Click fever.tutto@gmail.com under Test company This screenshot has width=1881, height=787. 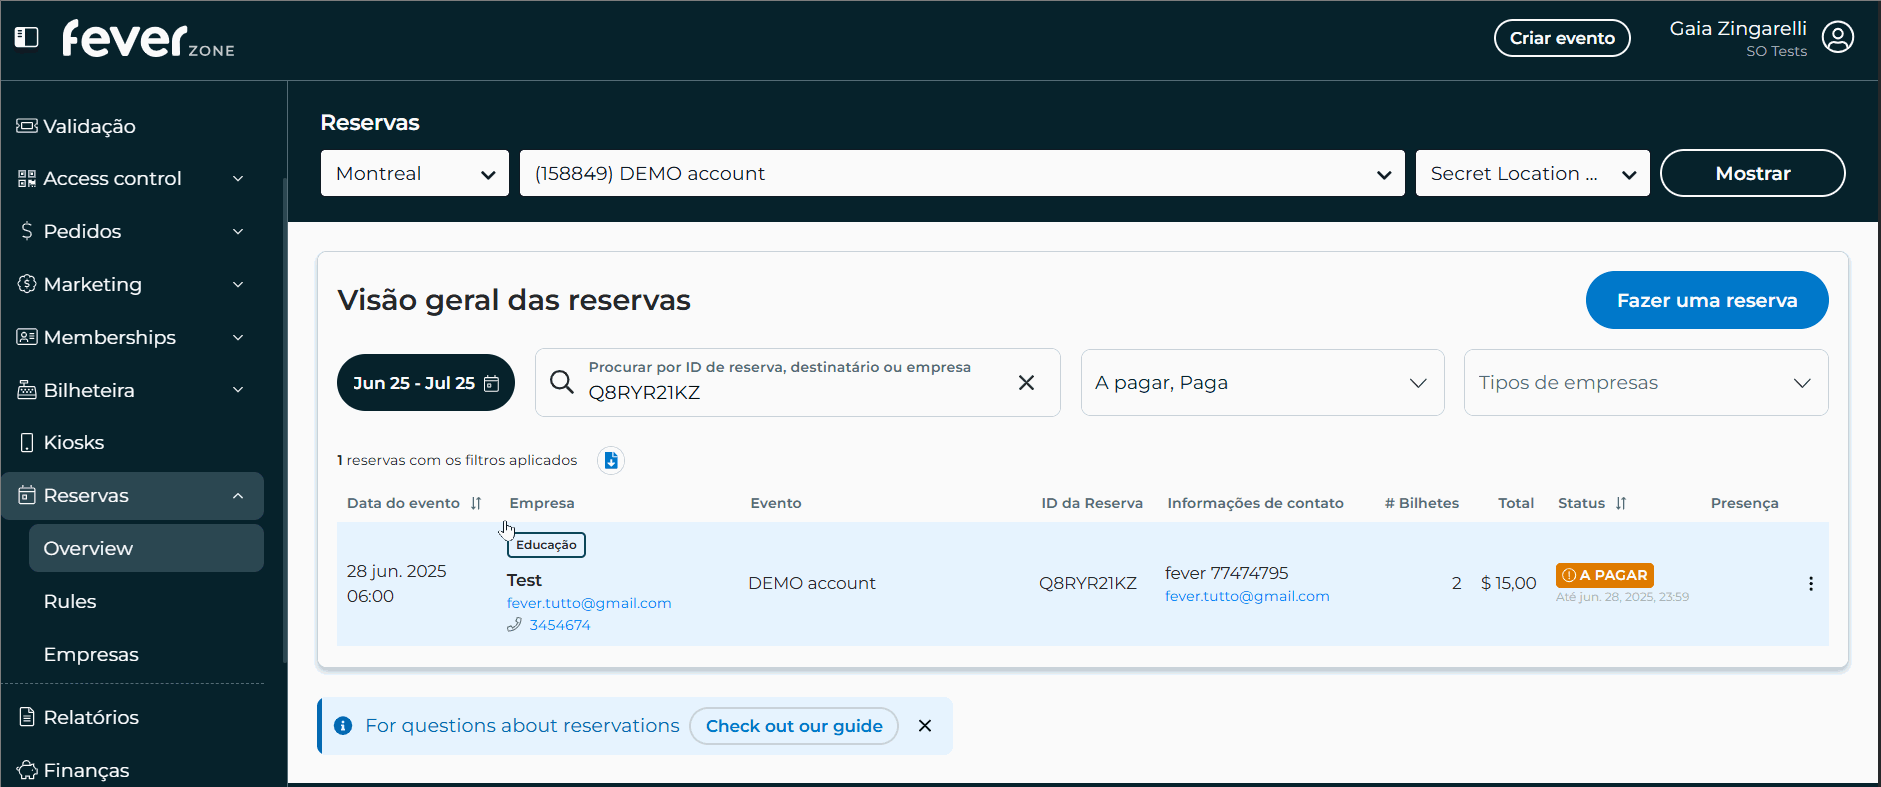pyautogui.click(x=589, y=603)
